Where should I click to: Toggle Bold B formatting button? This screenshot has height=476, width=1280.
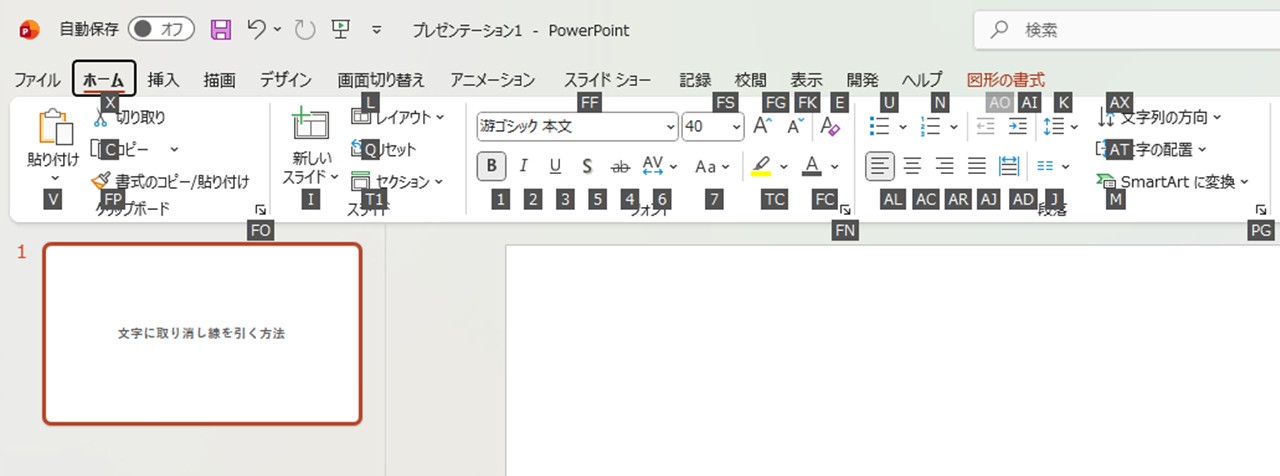(491, 166)
